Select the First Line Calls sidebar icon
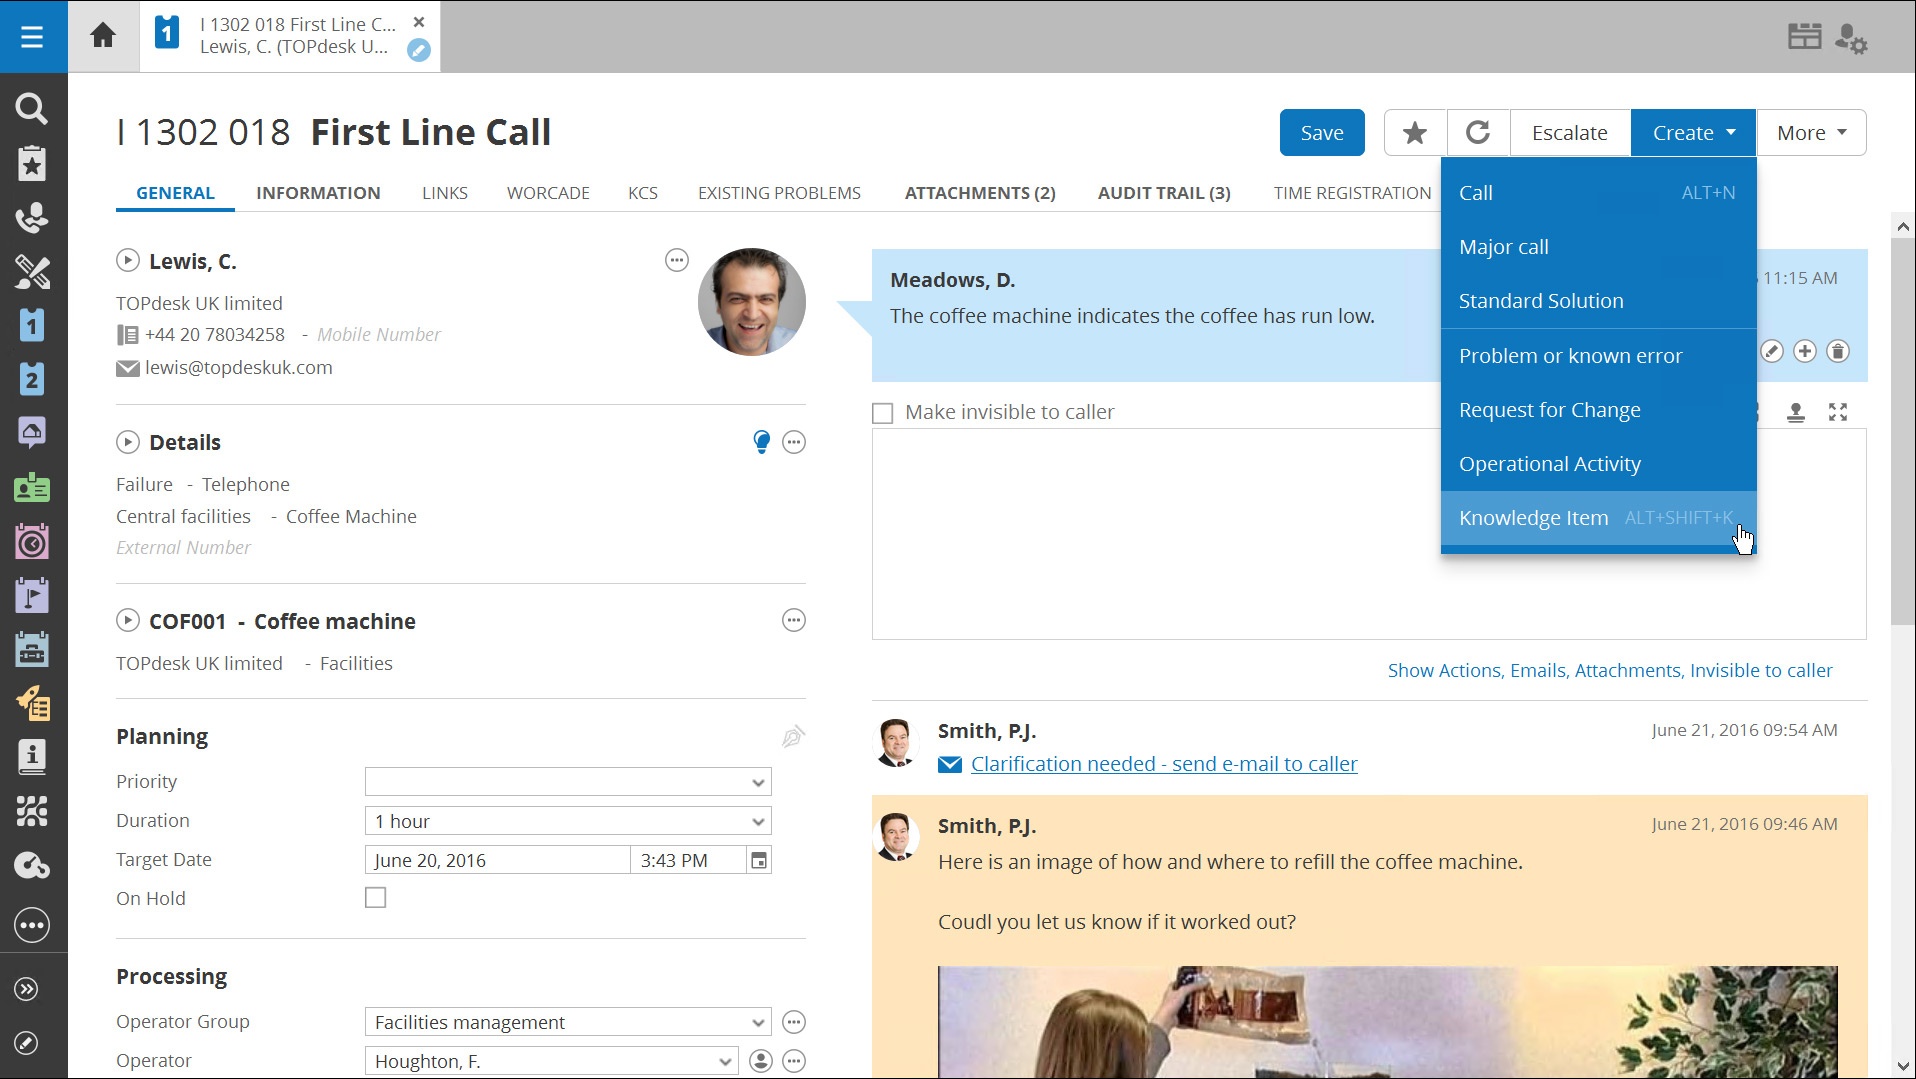Screen dimensions: 1916x1079 (x=33, y=326)
